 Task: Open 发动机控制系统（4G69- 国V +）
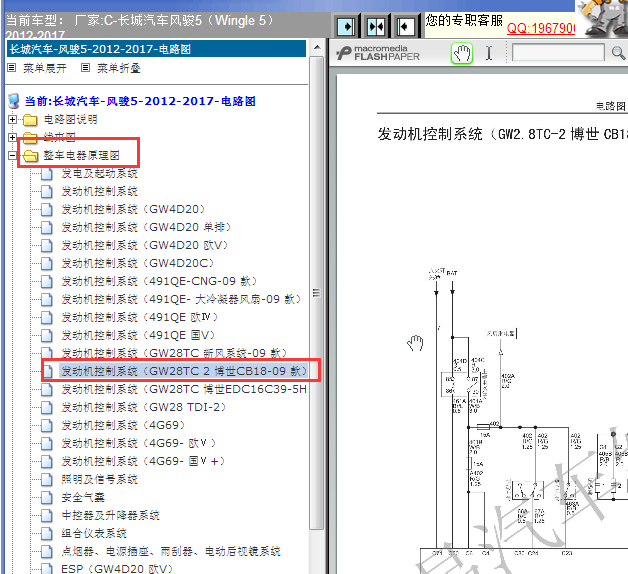pyautogui.click(x=143, y=461)
